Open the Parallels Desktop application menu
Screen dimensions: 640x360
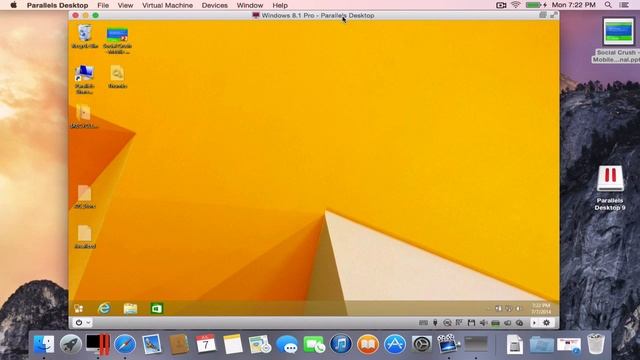pyautogui.click(x=58, y=5)
